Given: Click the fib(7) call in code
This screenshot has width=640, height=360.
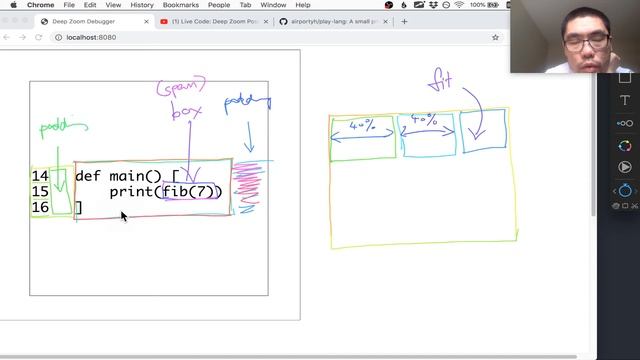Looking at the screenshot, I should [189, 191].
